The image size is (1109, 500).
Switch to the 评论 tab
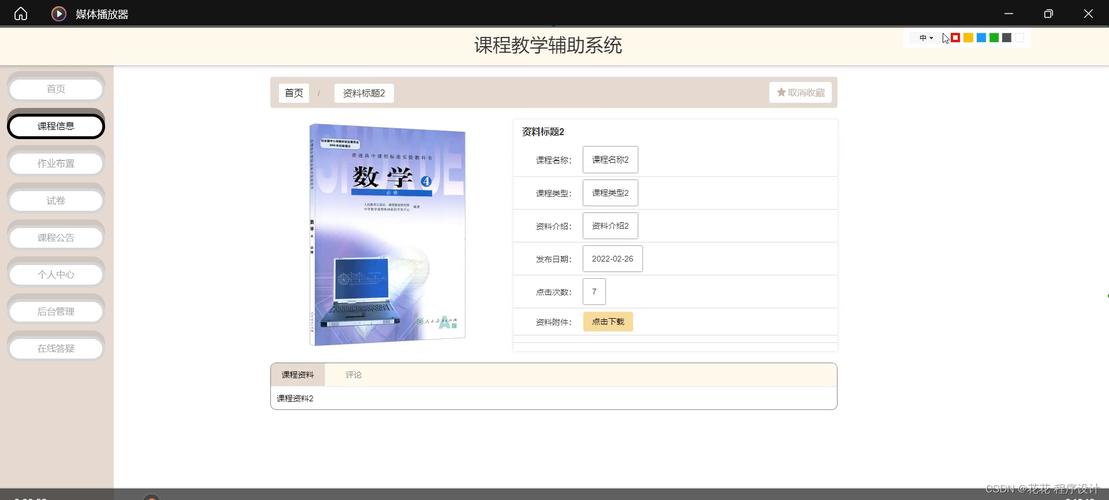coord(354,375)
